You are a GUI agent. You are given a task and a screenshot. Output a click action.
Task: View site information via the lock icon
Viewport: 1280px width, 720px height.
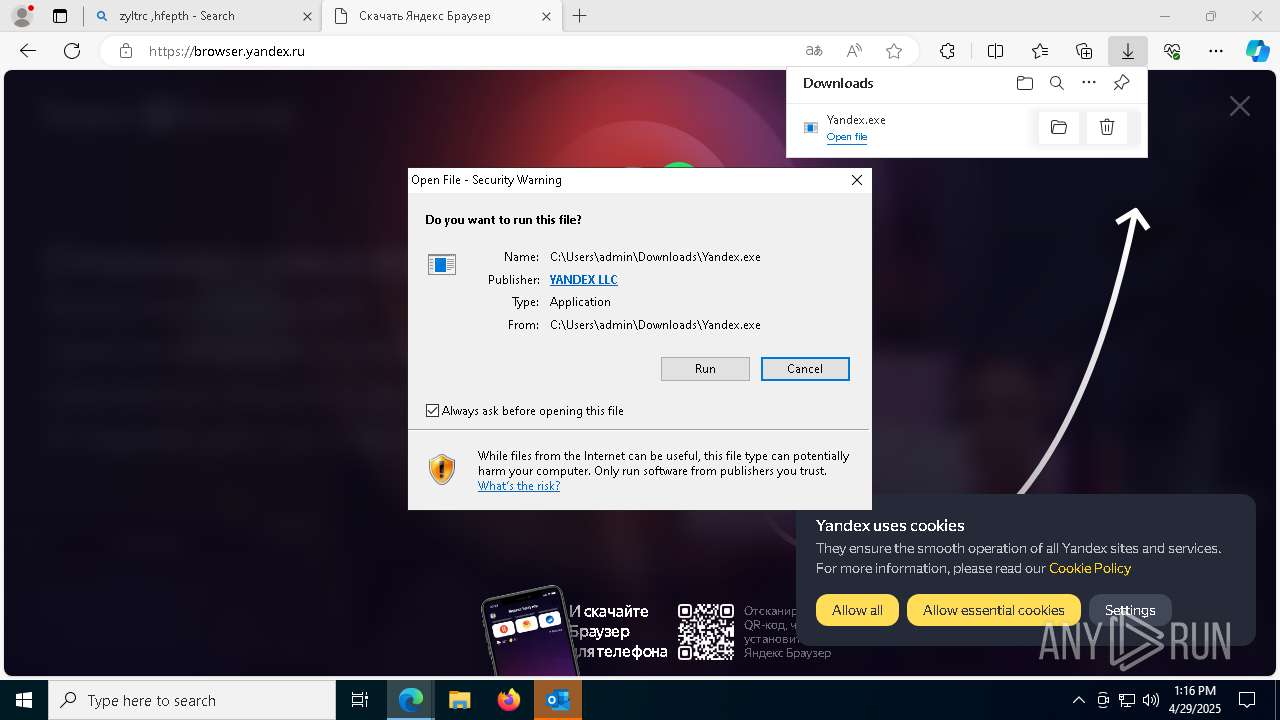pos(125,51)
